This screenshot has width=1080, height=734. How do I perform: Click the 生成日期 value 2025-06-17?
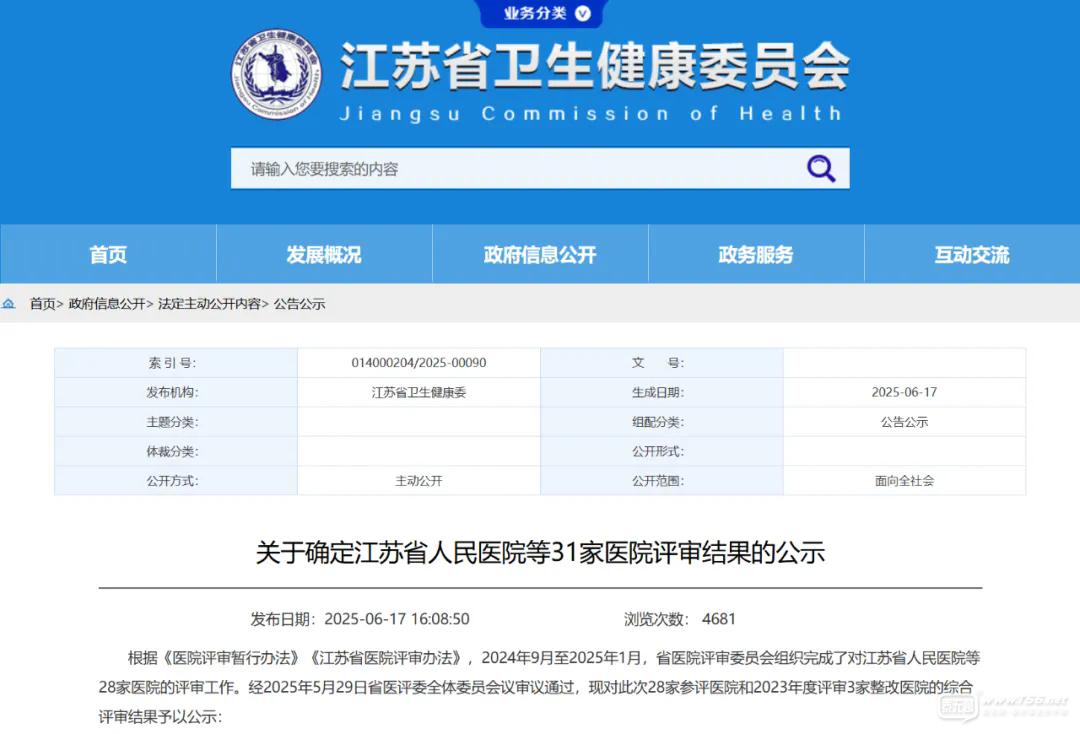tap(904, 393)
